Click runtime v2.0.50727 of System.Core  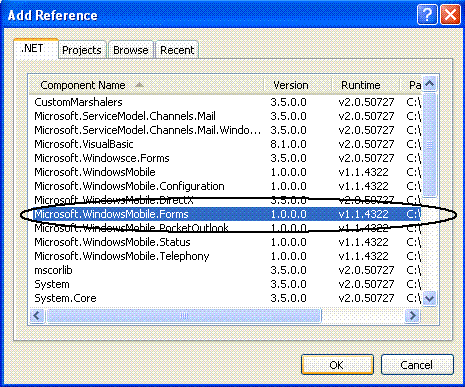pos(366,298)
